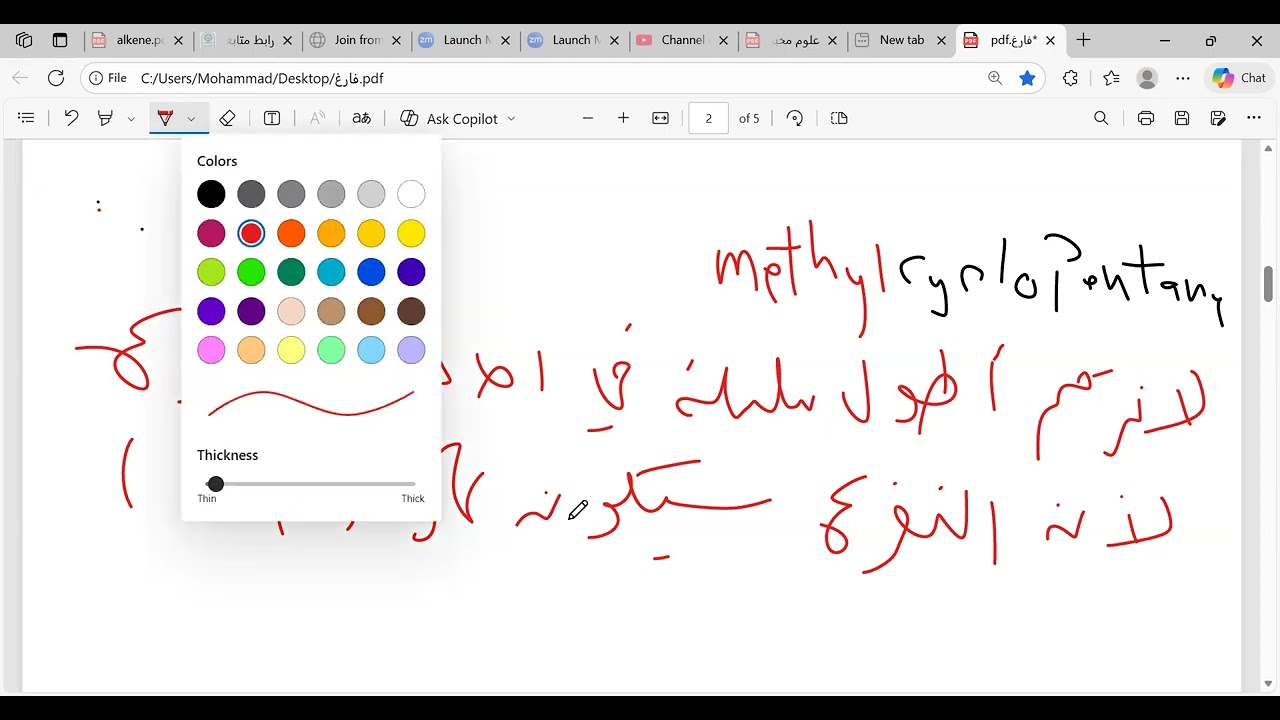
Task: Open the Favorites list icon
Action: point(1111,78)
